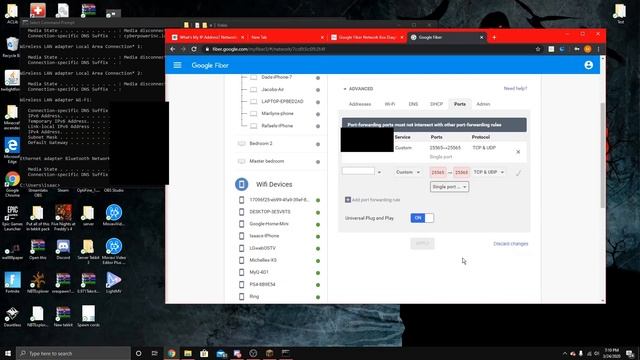Open Microsoft Edge desktop shortcut
640x360 pixels.
click(12, 151)
